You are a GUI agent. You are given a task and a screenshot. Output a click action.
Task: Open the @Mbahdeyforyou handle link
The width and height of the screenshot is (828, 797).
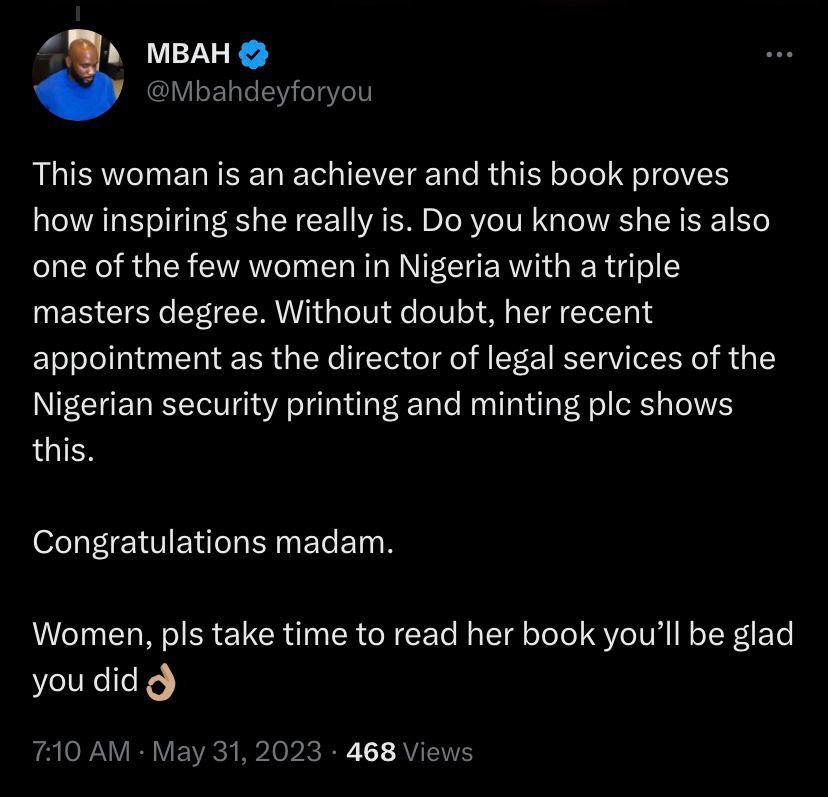[x=259, y=92]
